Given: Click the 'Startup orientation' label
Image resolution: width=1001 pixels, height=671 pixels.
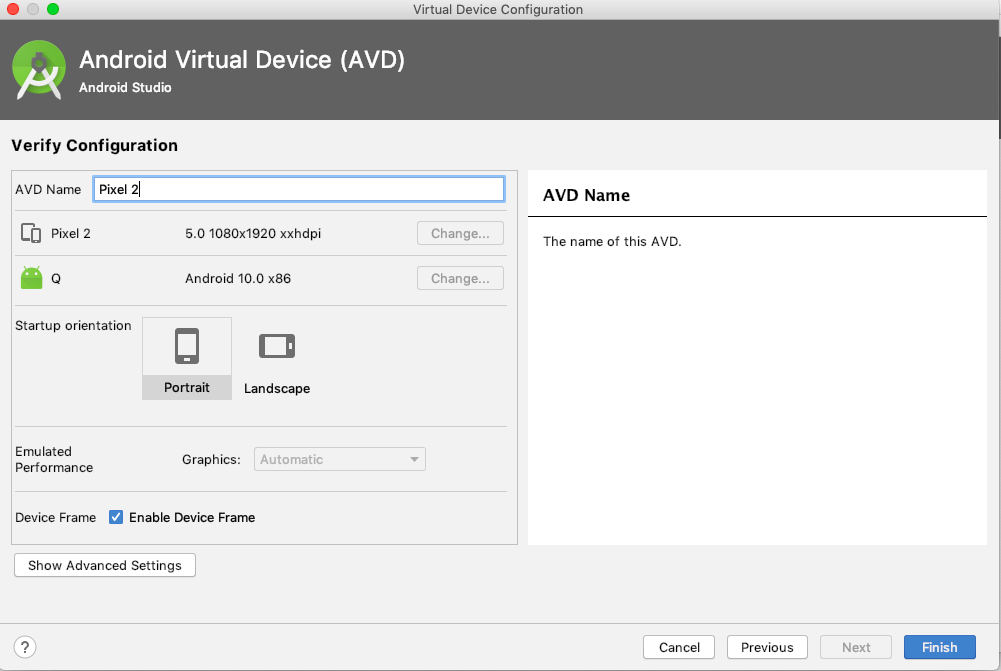Looking at the screenshot, I should point(73,326).
